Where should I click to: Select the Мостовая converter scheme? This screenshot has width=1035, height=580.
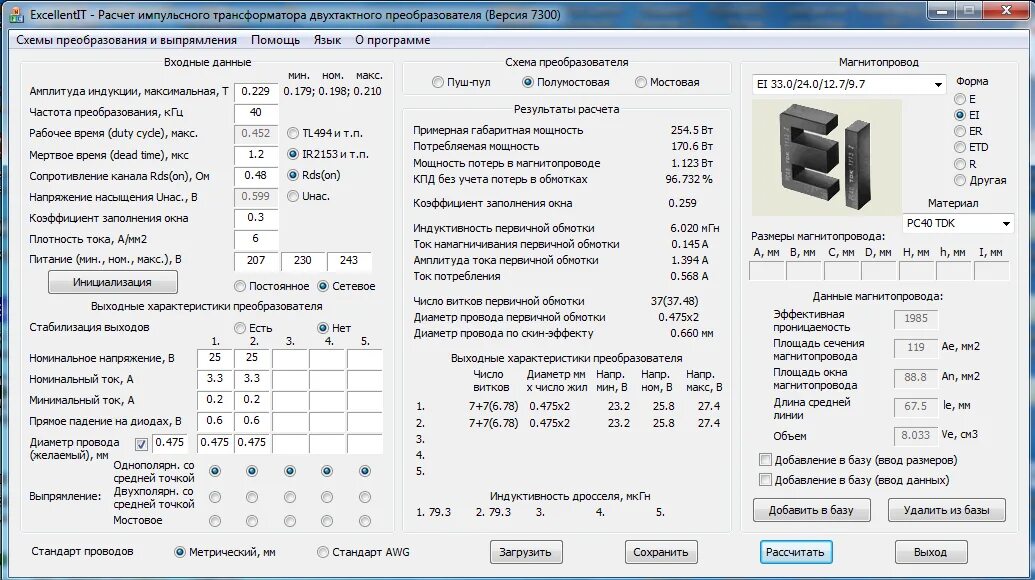pyautogui.click(x=667, y=82)
